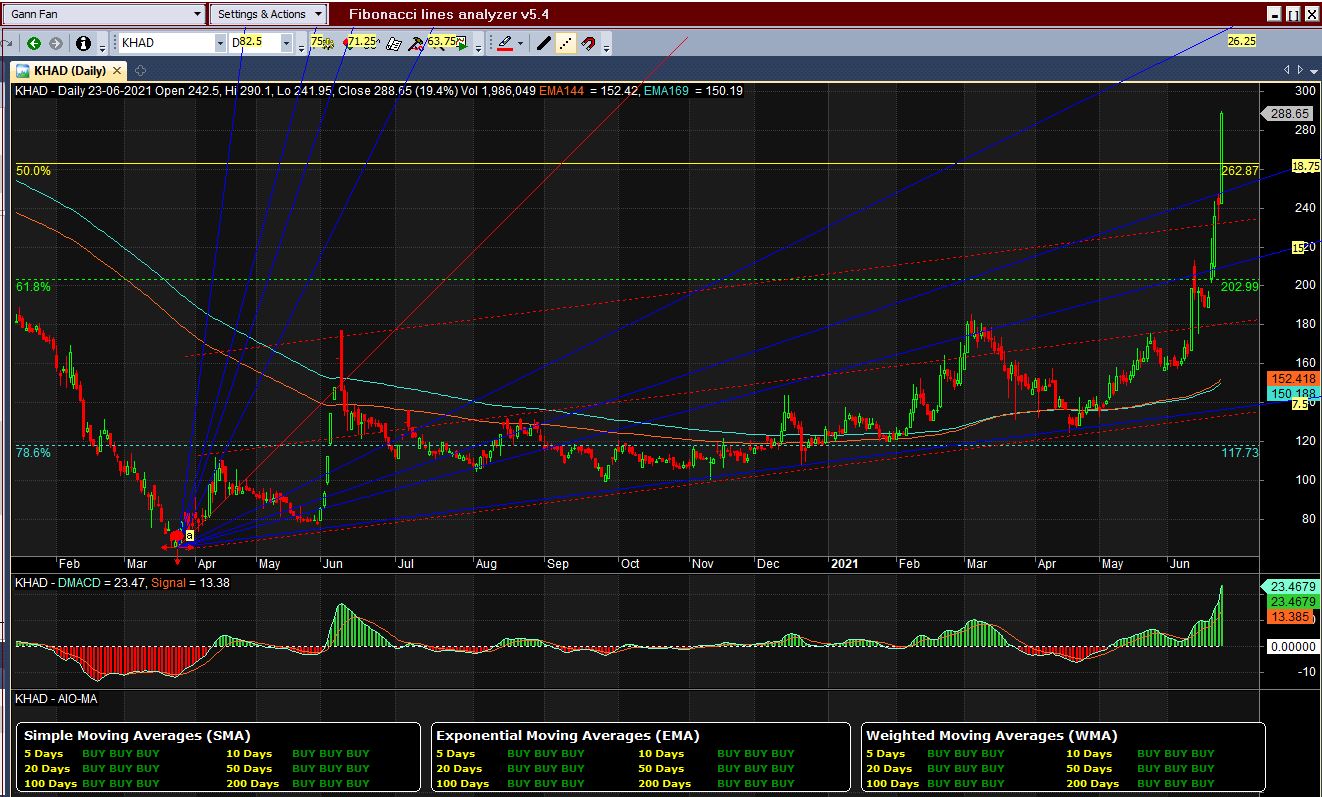Screen dimensions: 1322x797
Task: Click the EMA144 = 152.42 legend text
Action: tap(588, 91)
